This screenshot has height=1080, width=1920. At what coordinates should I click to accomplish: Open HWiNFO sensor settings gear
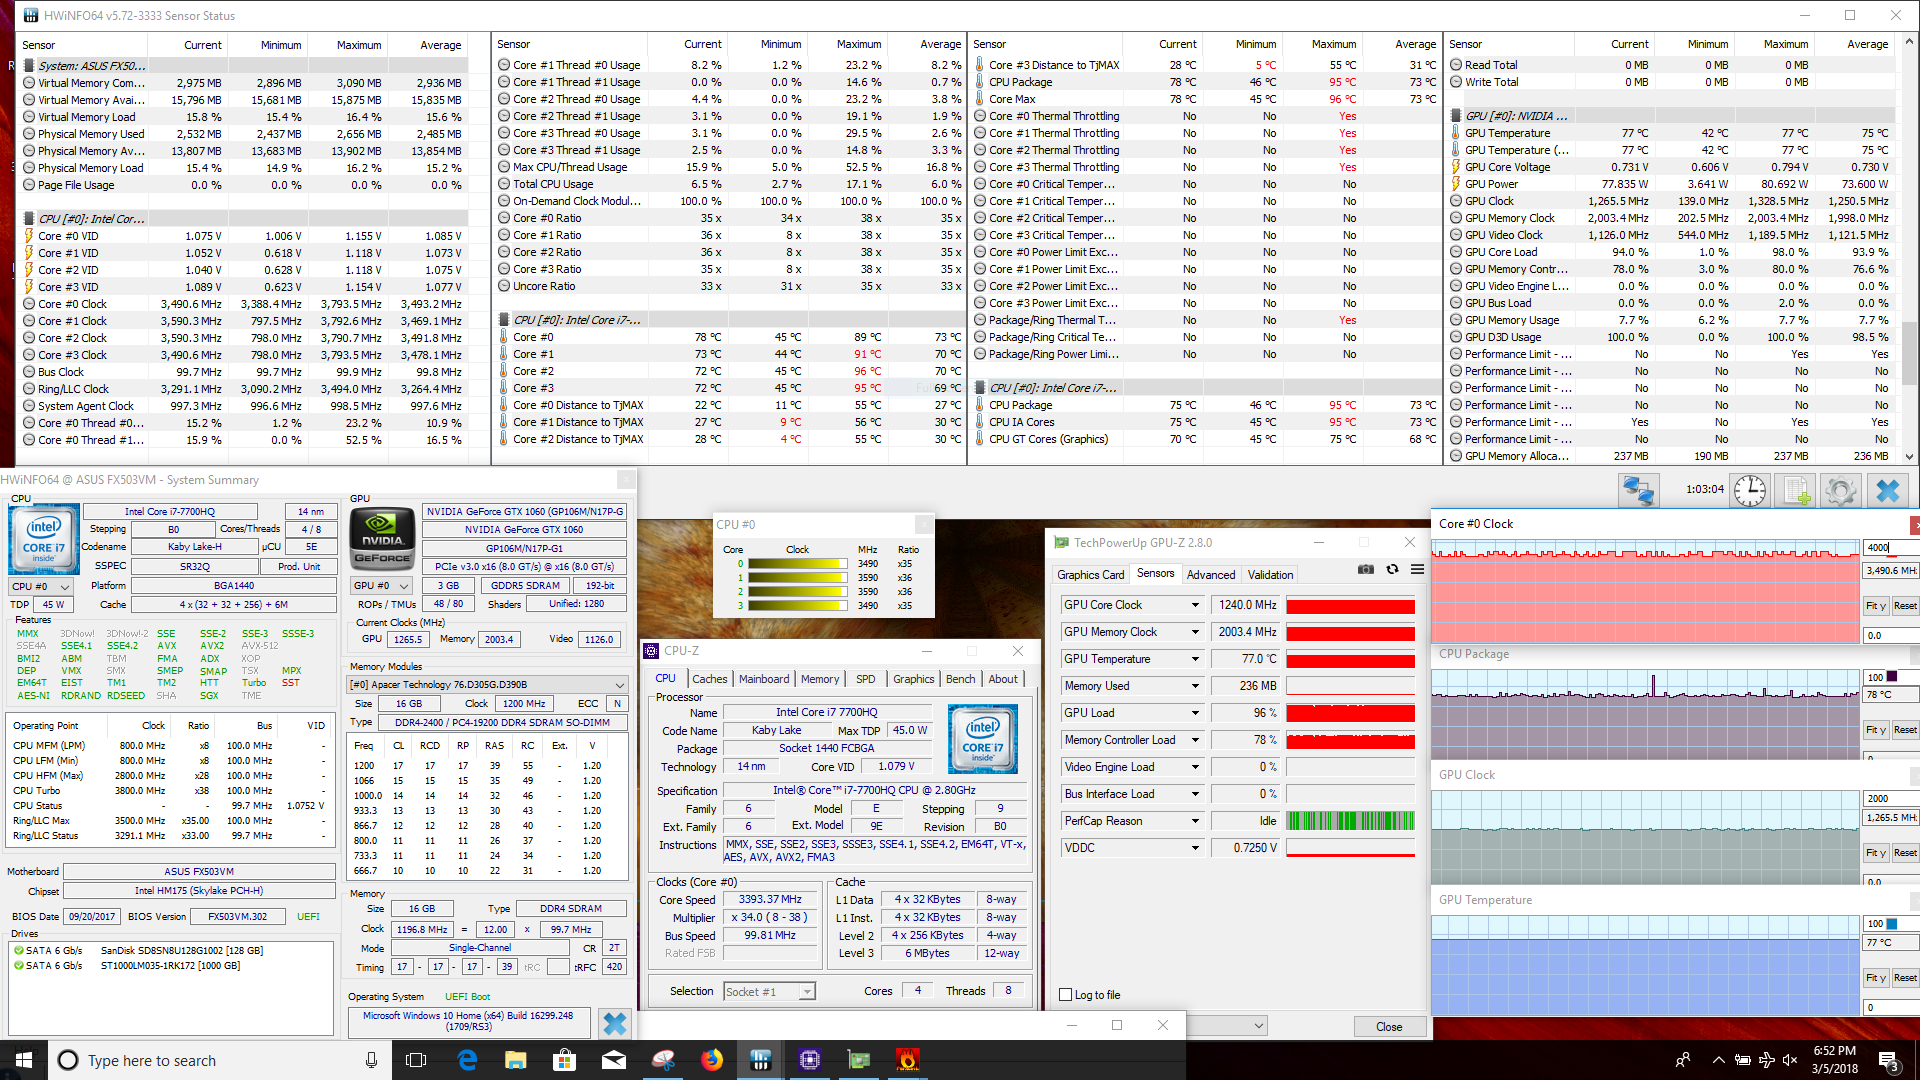pyautogui.click(x=1840, y=490)
